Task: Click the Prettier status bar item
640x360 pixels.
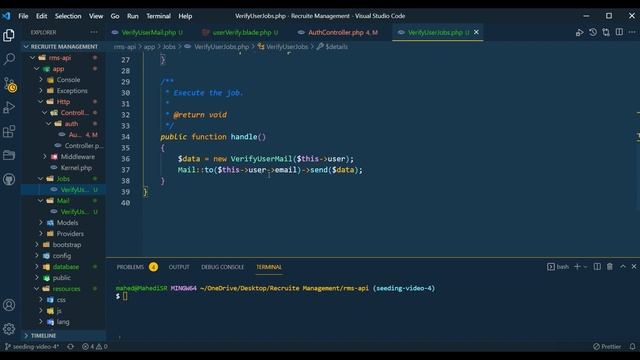Action: (607, 347)
